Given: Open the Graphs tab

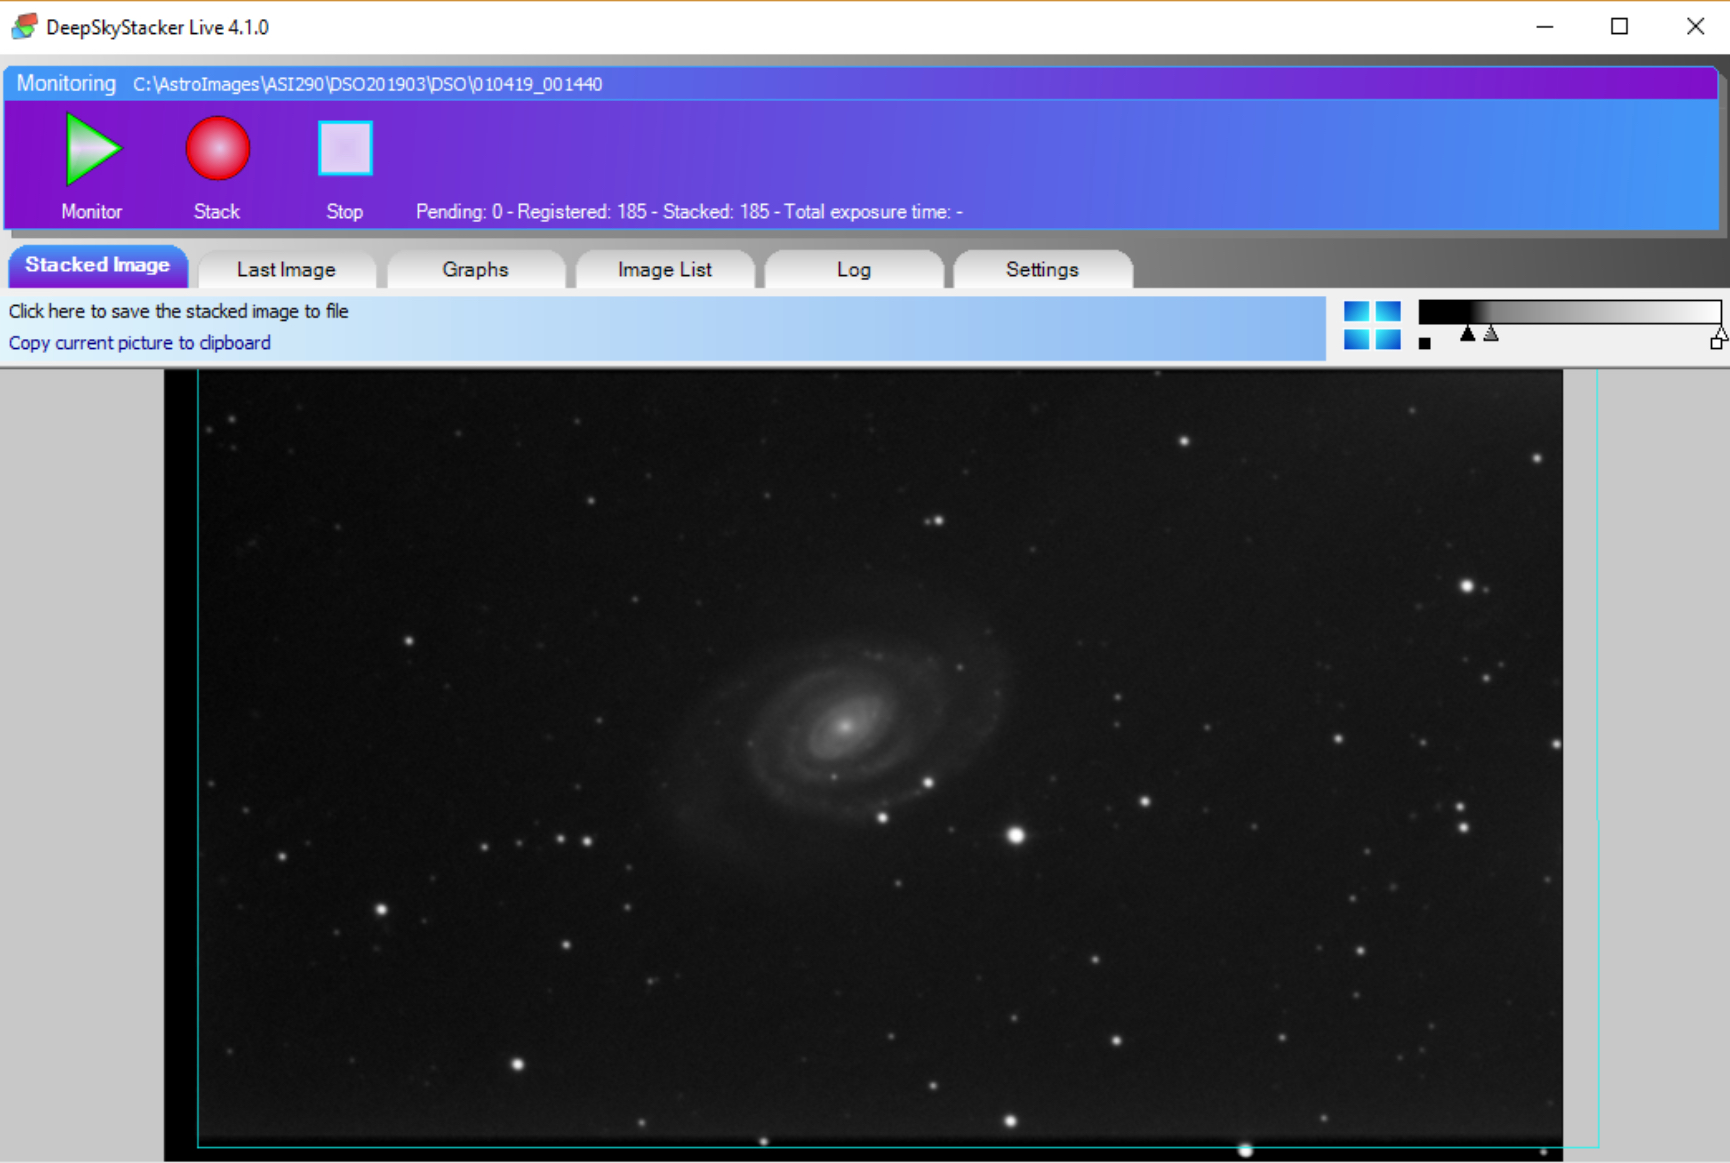Looking at the screenshot, I should click(475, 270).
